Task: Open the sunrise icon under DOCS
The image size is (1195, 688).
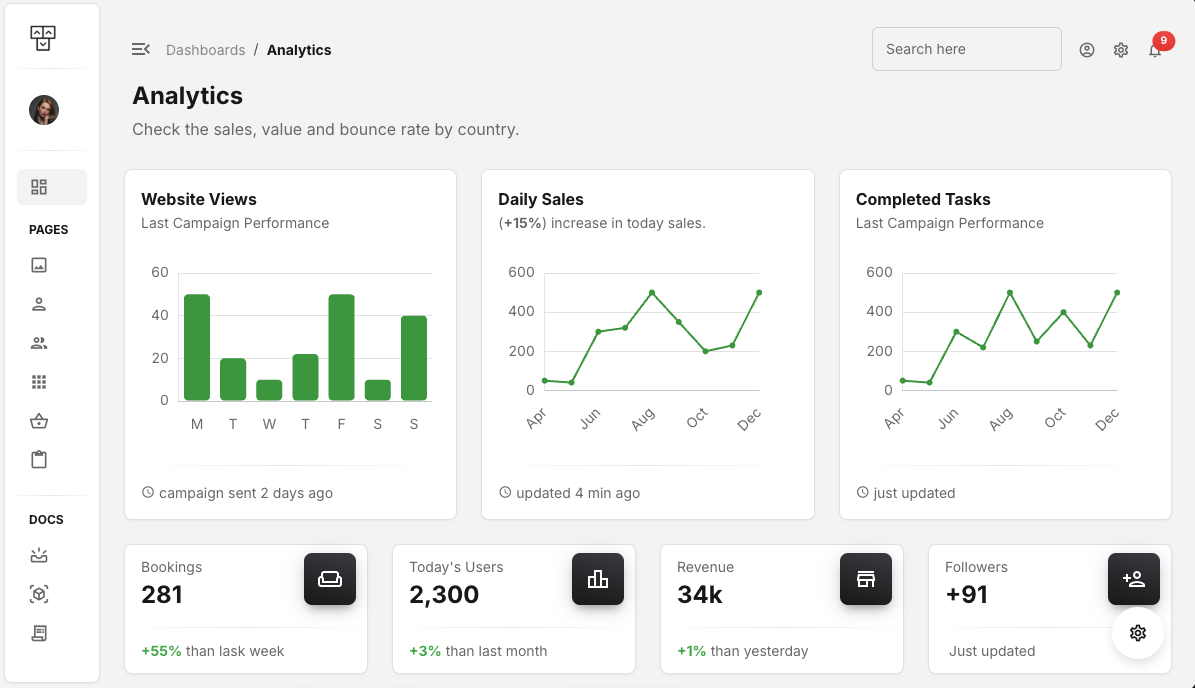Action: click(39, 555)
